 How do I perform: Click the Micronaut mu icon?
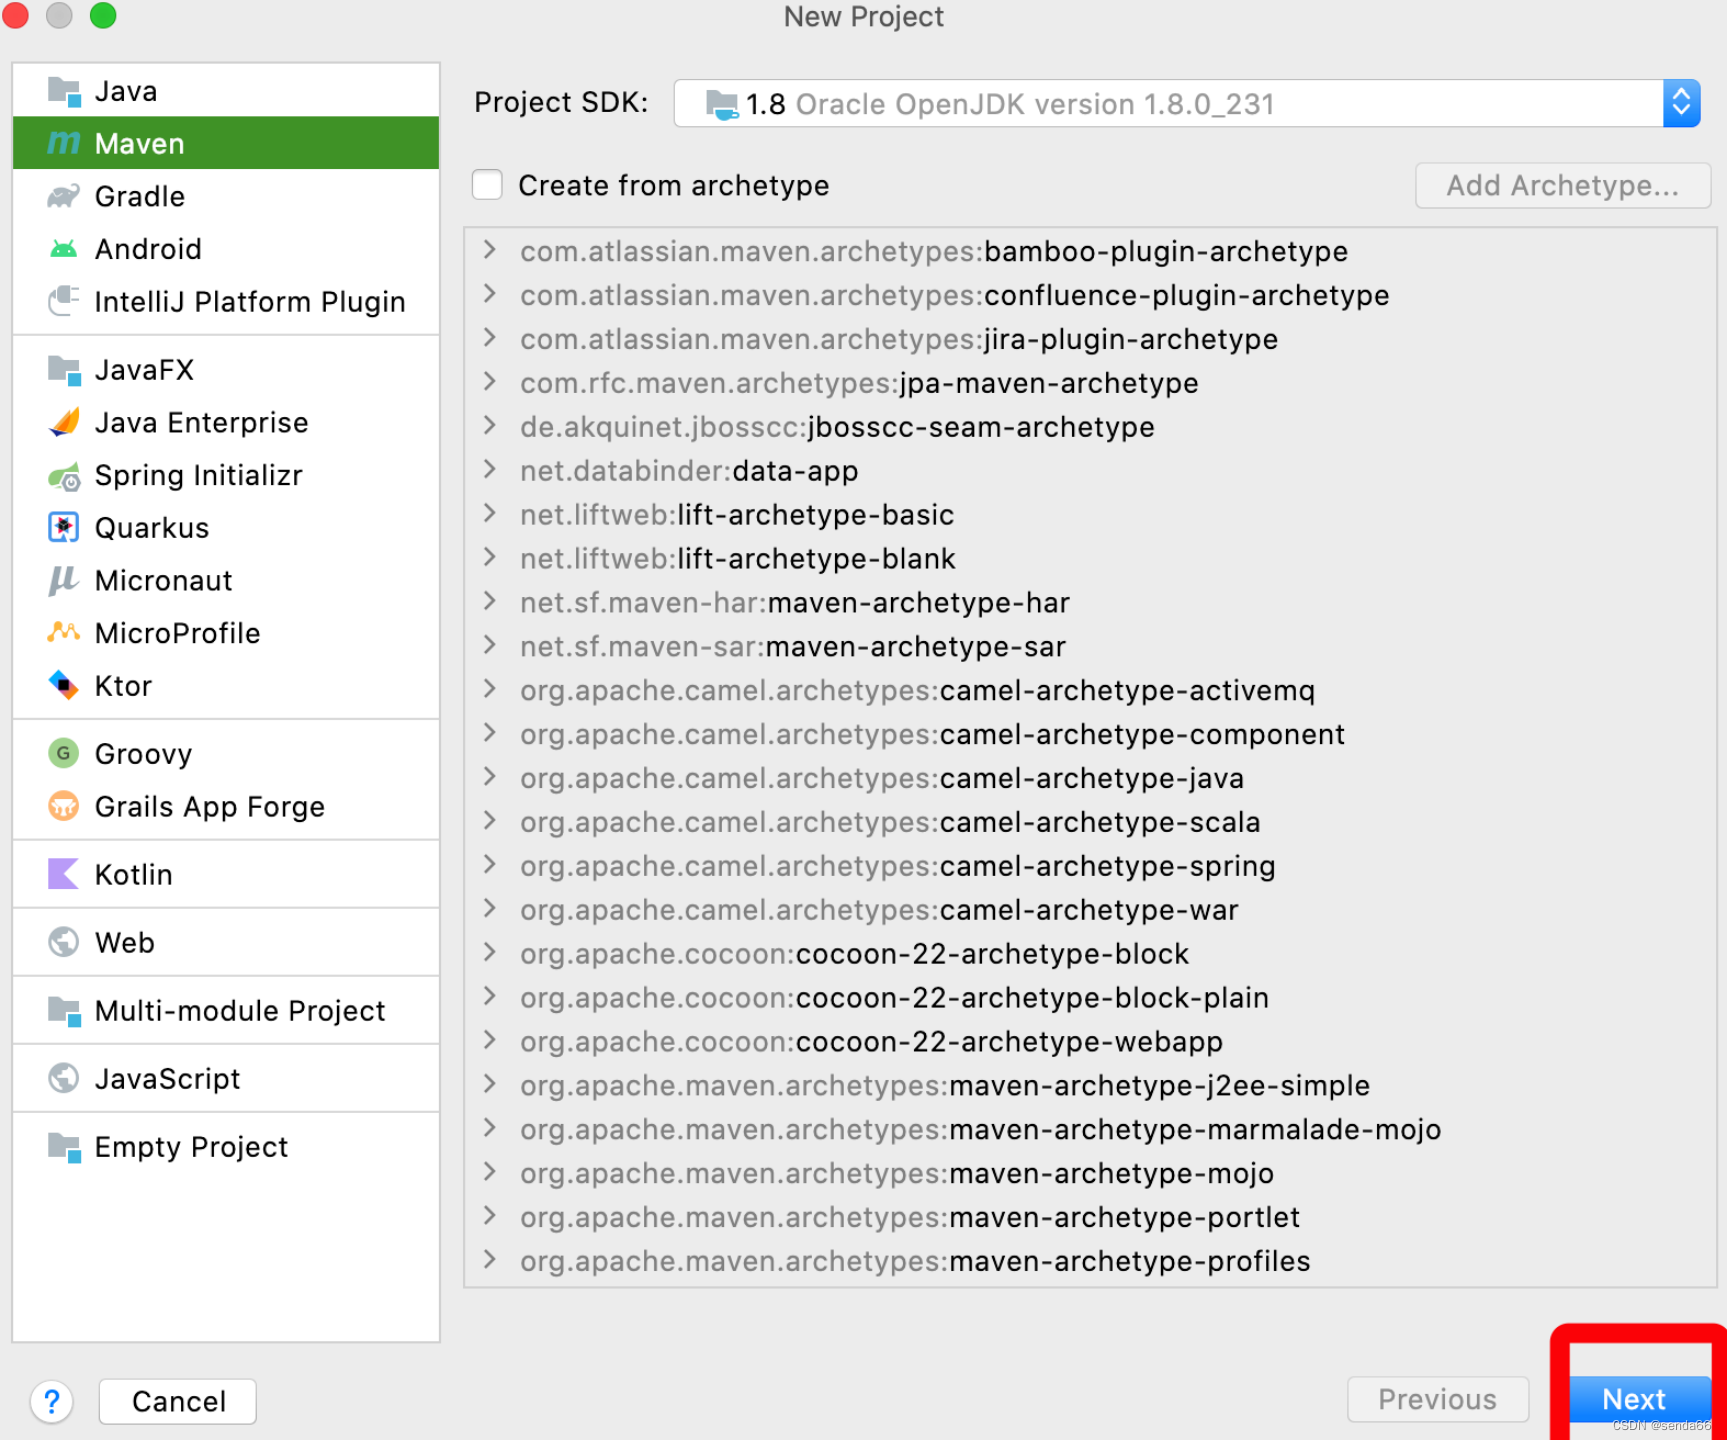64,580
